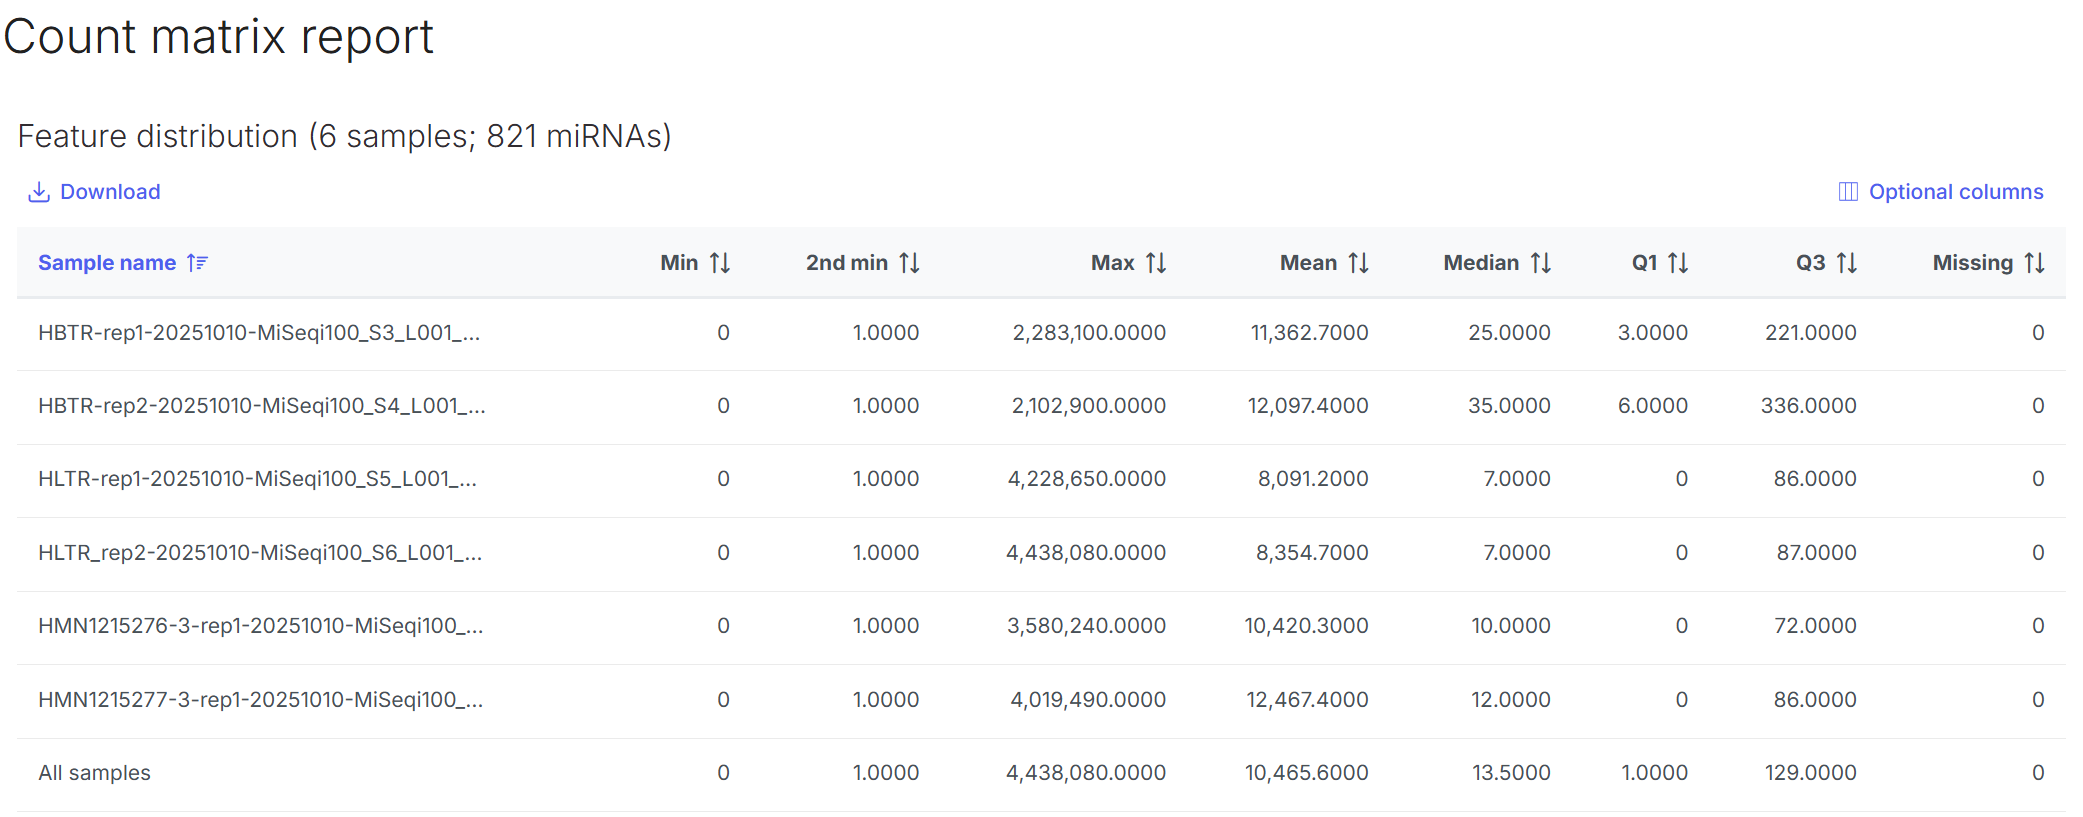
Task: Sort by Missing column arrows
Action: coord(2034,263)
